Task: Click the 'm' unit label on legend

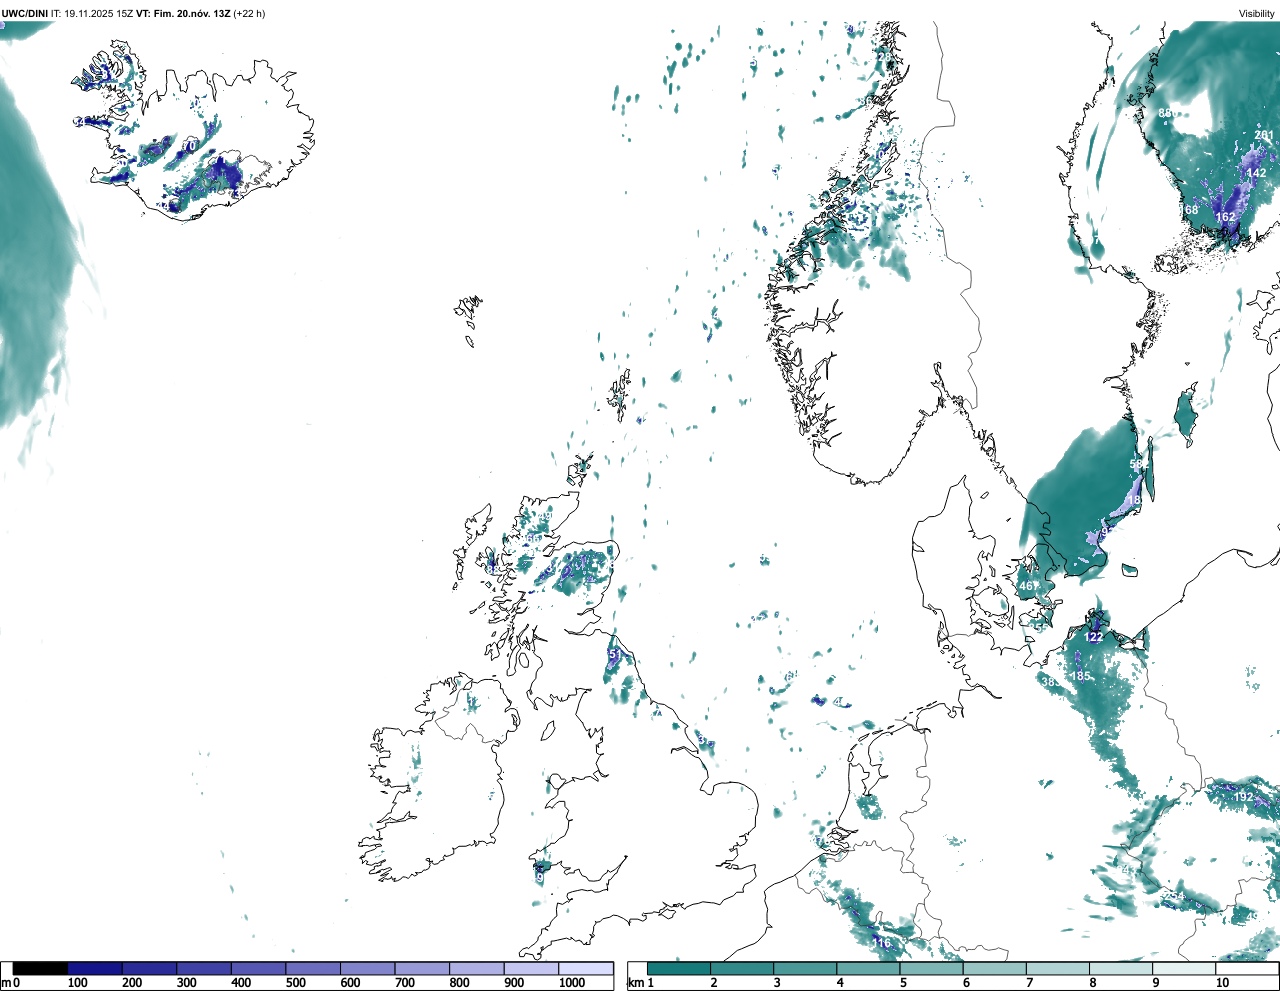Action: point(5,983)
